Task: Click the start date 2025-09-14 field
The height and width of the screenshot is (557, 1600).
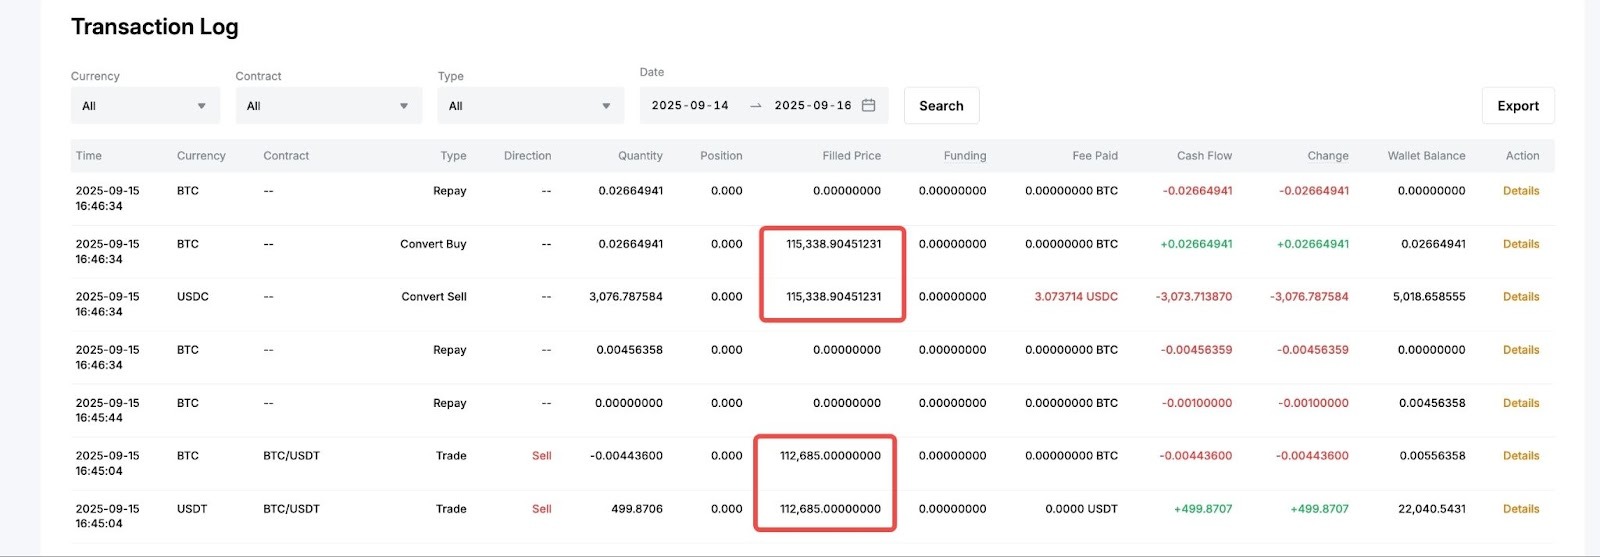Action: tap(690, 106)
